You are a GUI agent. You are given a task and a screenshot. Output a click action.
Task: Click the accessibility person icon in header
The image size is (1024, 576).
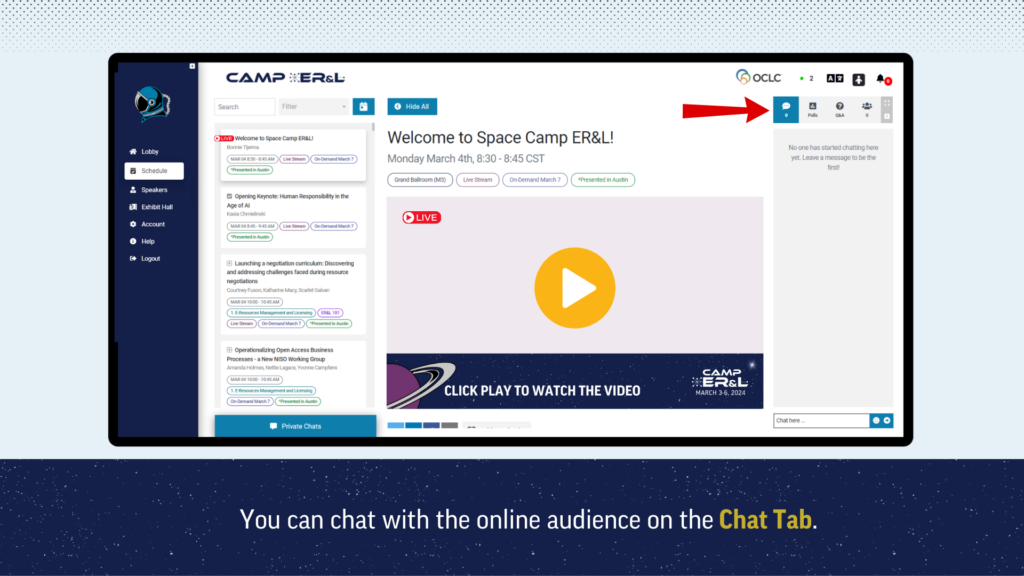(859, 78)
